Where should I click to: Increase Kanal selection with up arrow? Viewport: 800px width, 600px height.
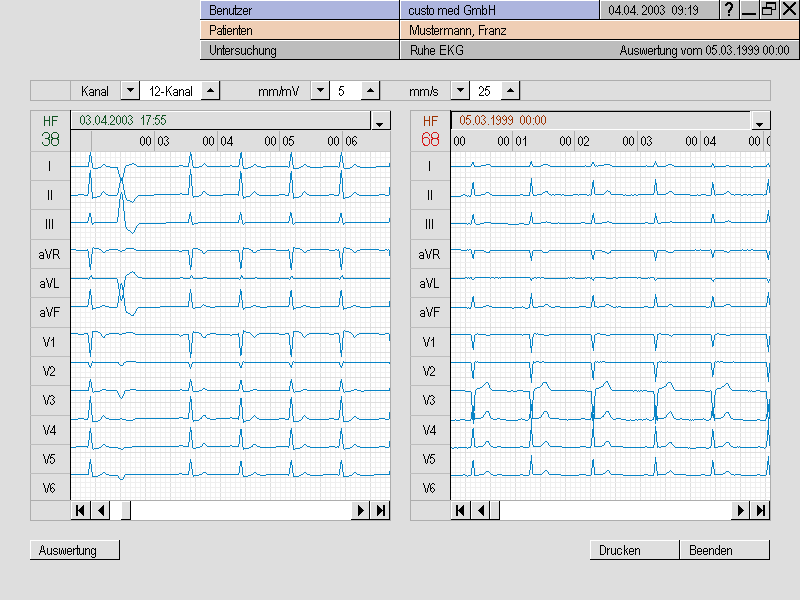[x=210, y=91]
